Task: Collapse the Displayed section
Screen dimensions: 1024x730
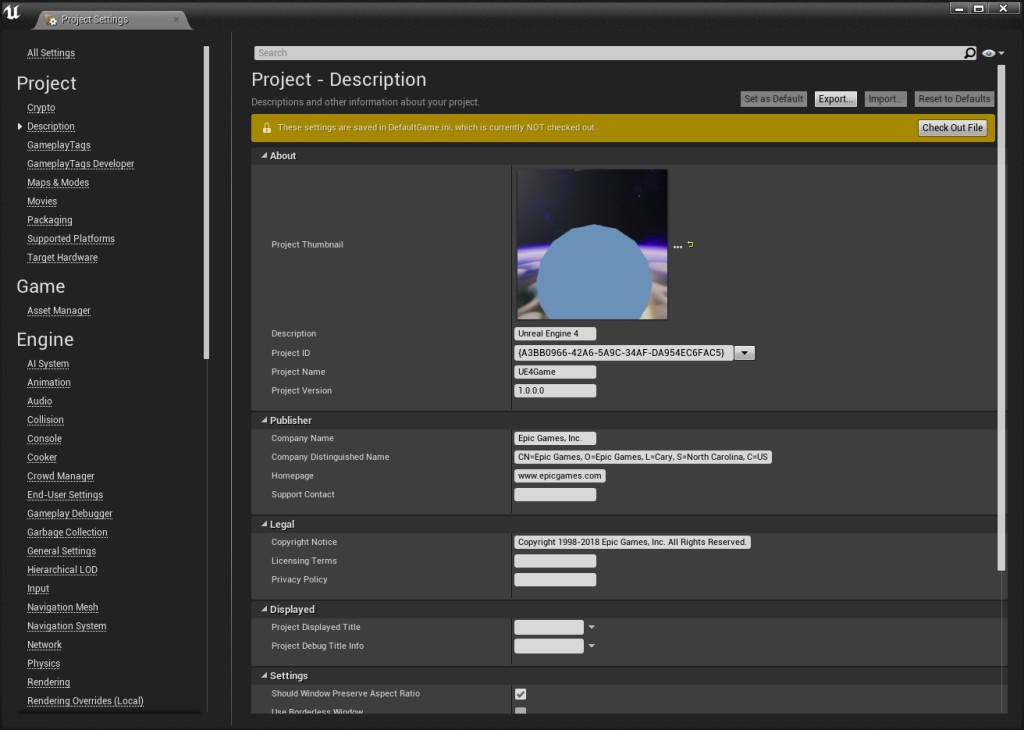Action: [x=264, y=609]
